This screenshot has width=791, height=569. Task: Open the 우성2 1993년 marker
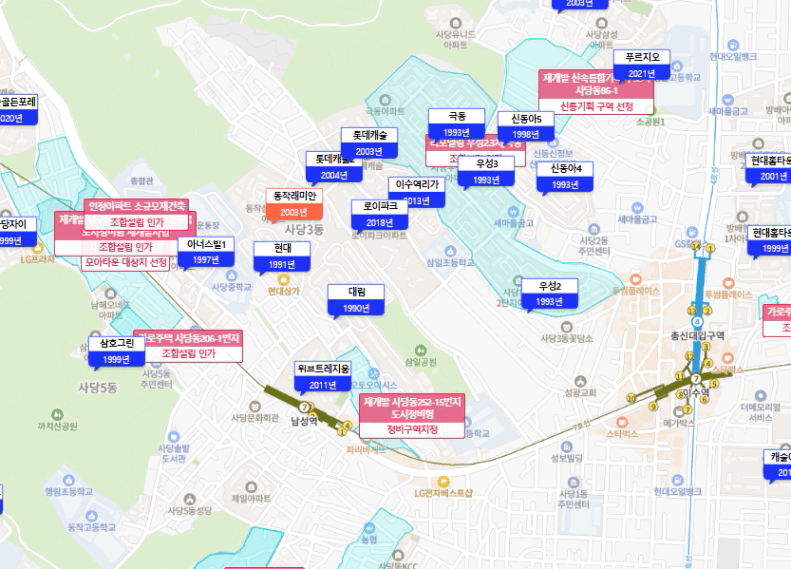[549, 294]
